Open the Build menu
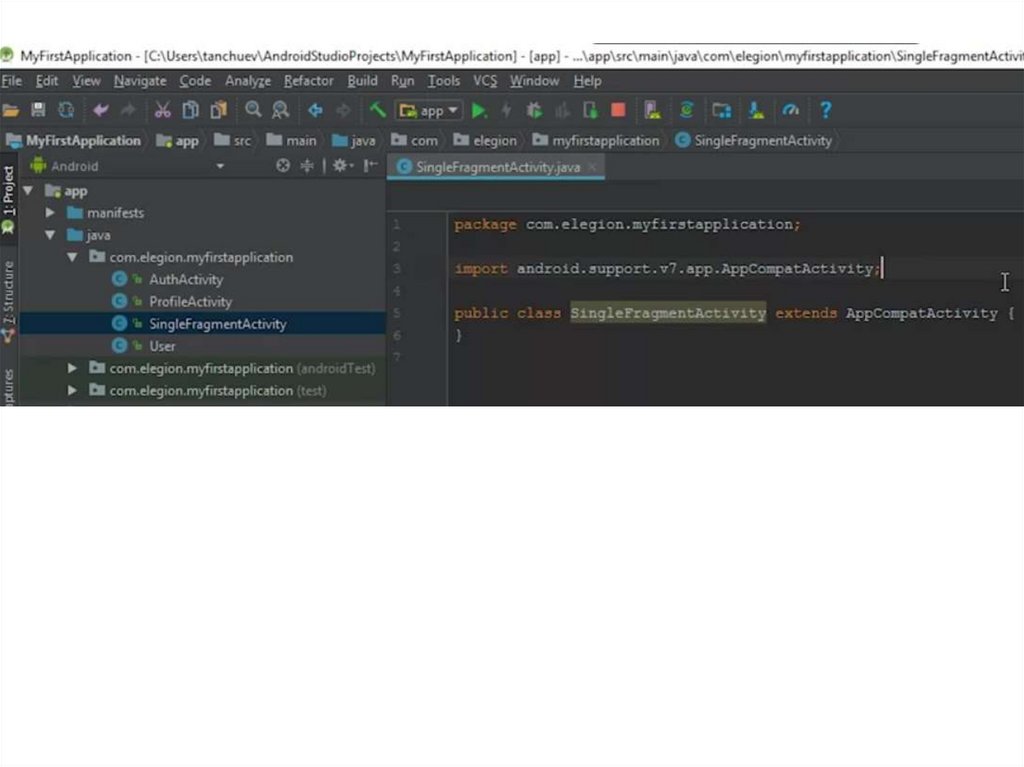Viewport: 1024px width, 767px height. coord(362,81)
